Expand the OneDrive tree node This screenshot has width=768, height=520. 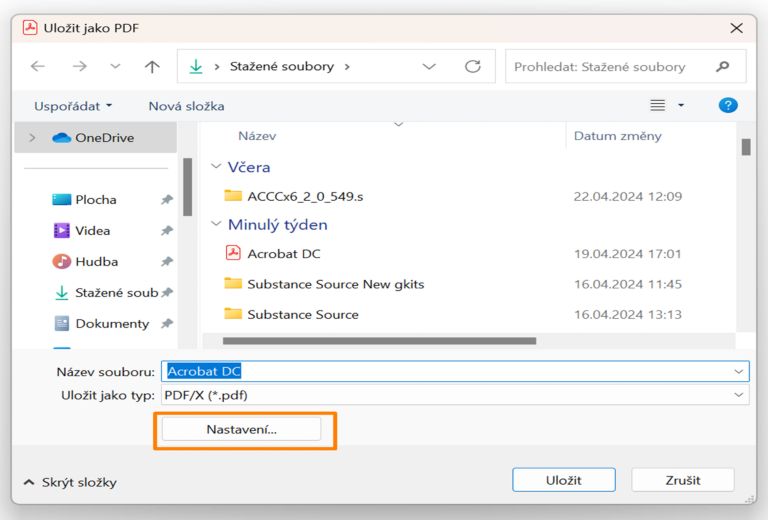click(33, 138)
